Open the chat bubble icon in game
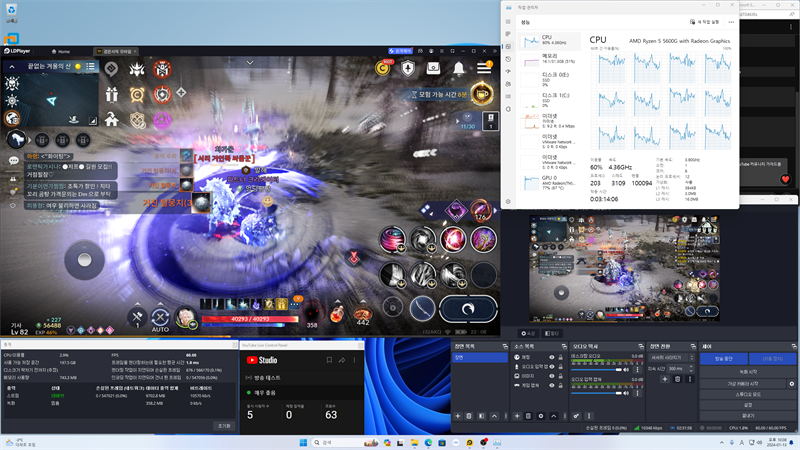The image size is (800, 450). 13,161
